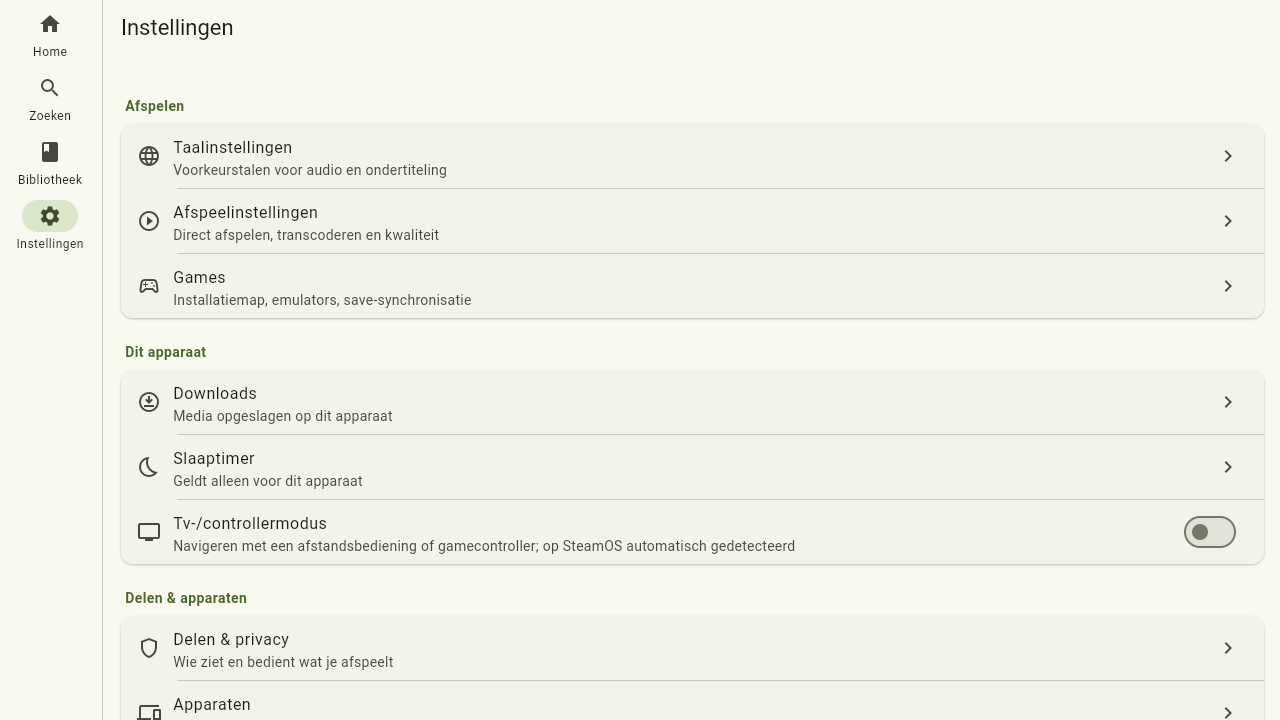This screenshot has width=1280, height=720.
Task: Click the chevron on the Slaaptimer row
Action: tap(1228, 467)
